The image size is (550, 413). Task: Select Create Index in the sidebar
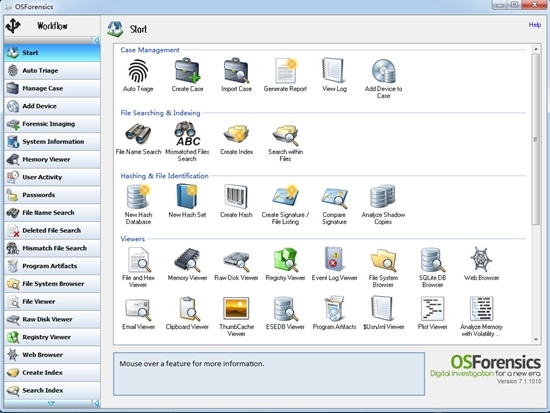(x=52, y=373)
